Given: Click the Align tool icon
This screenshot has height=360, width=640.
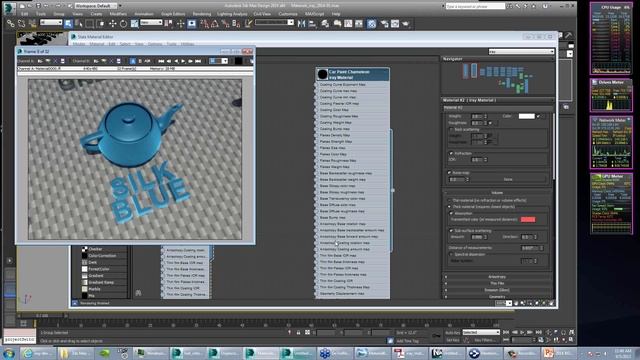Looking at the screenshot, I should point(312,24).
